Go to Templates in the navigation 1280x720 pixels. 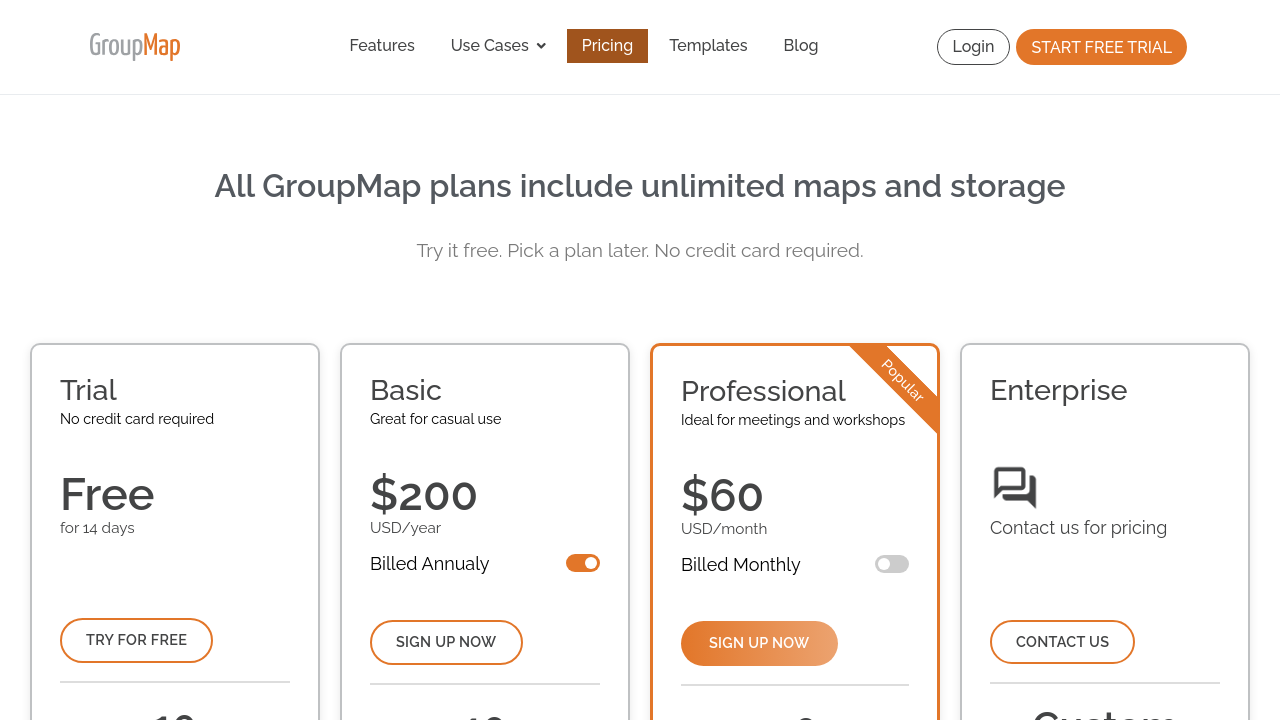pos(708,46)
